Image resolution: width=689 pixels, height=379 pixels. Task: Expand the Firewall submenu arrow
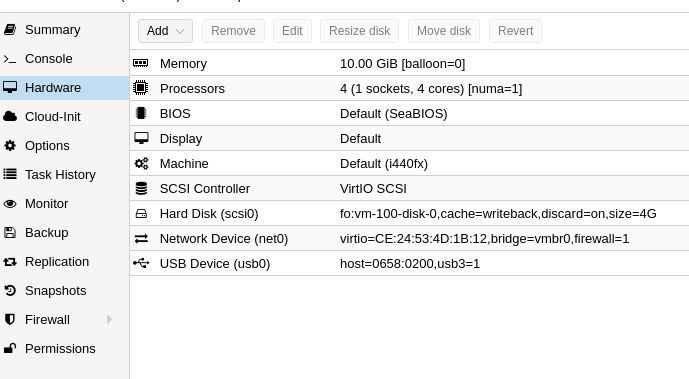coord(109,319)
